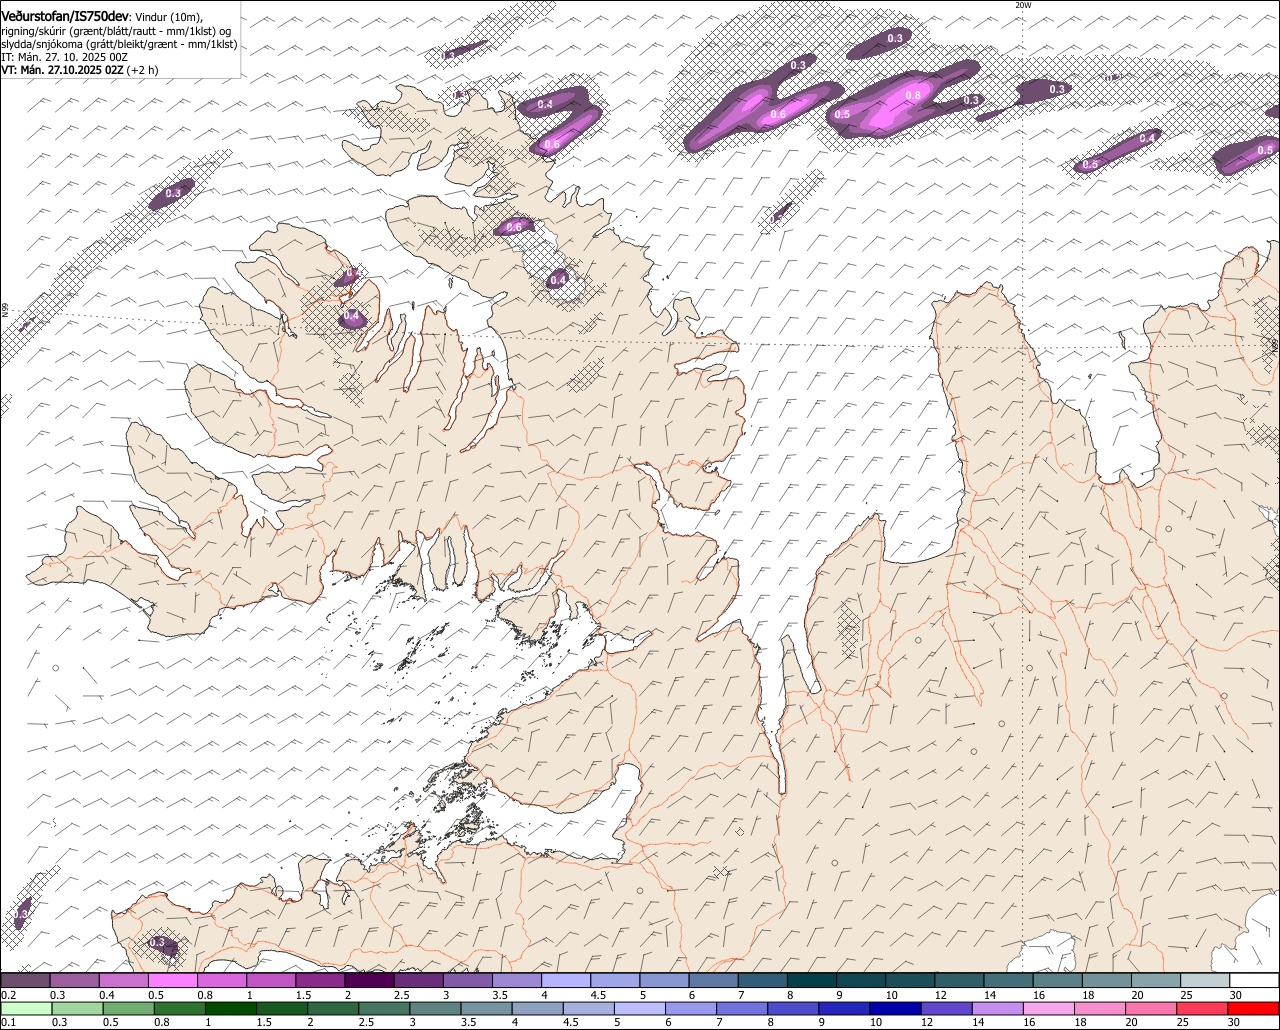The image size is (1280, 1030).
Task: Click the 'rigning/skúrir' legend description line
Action: pyautogui.click(x=116, y=31)
